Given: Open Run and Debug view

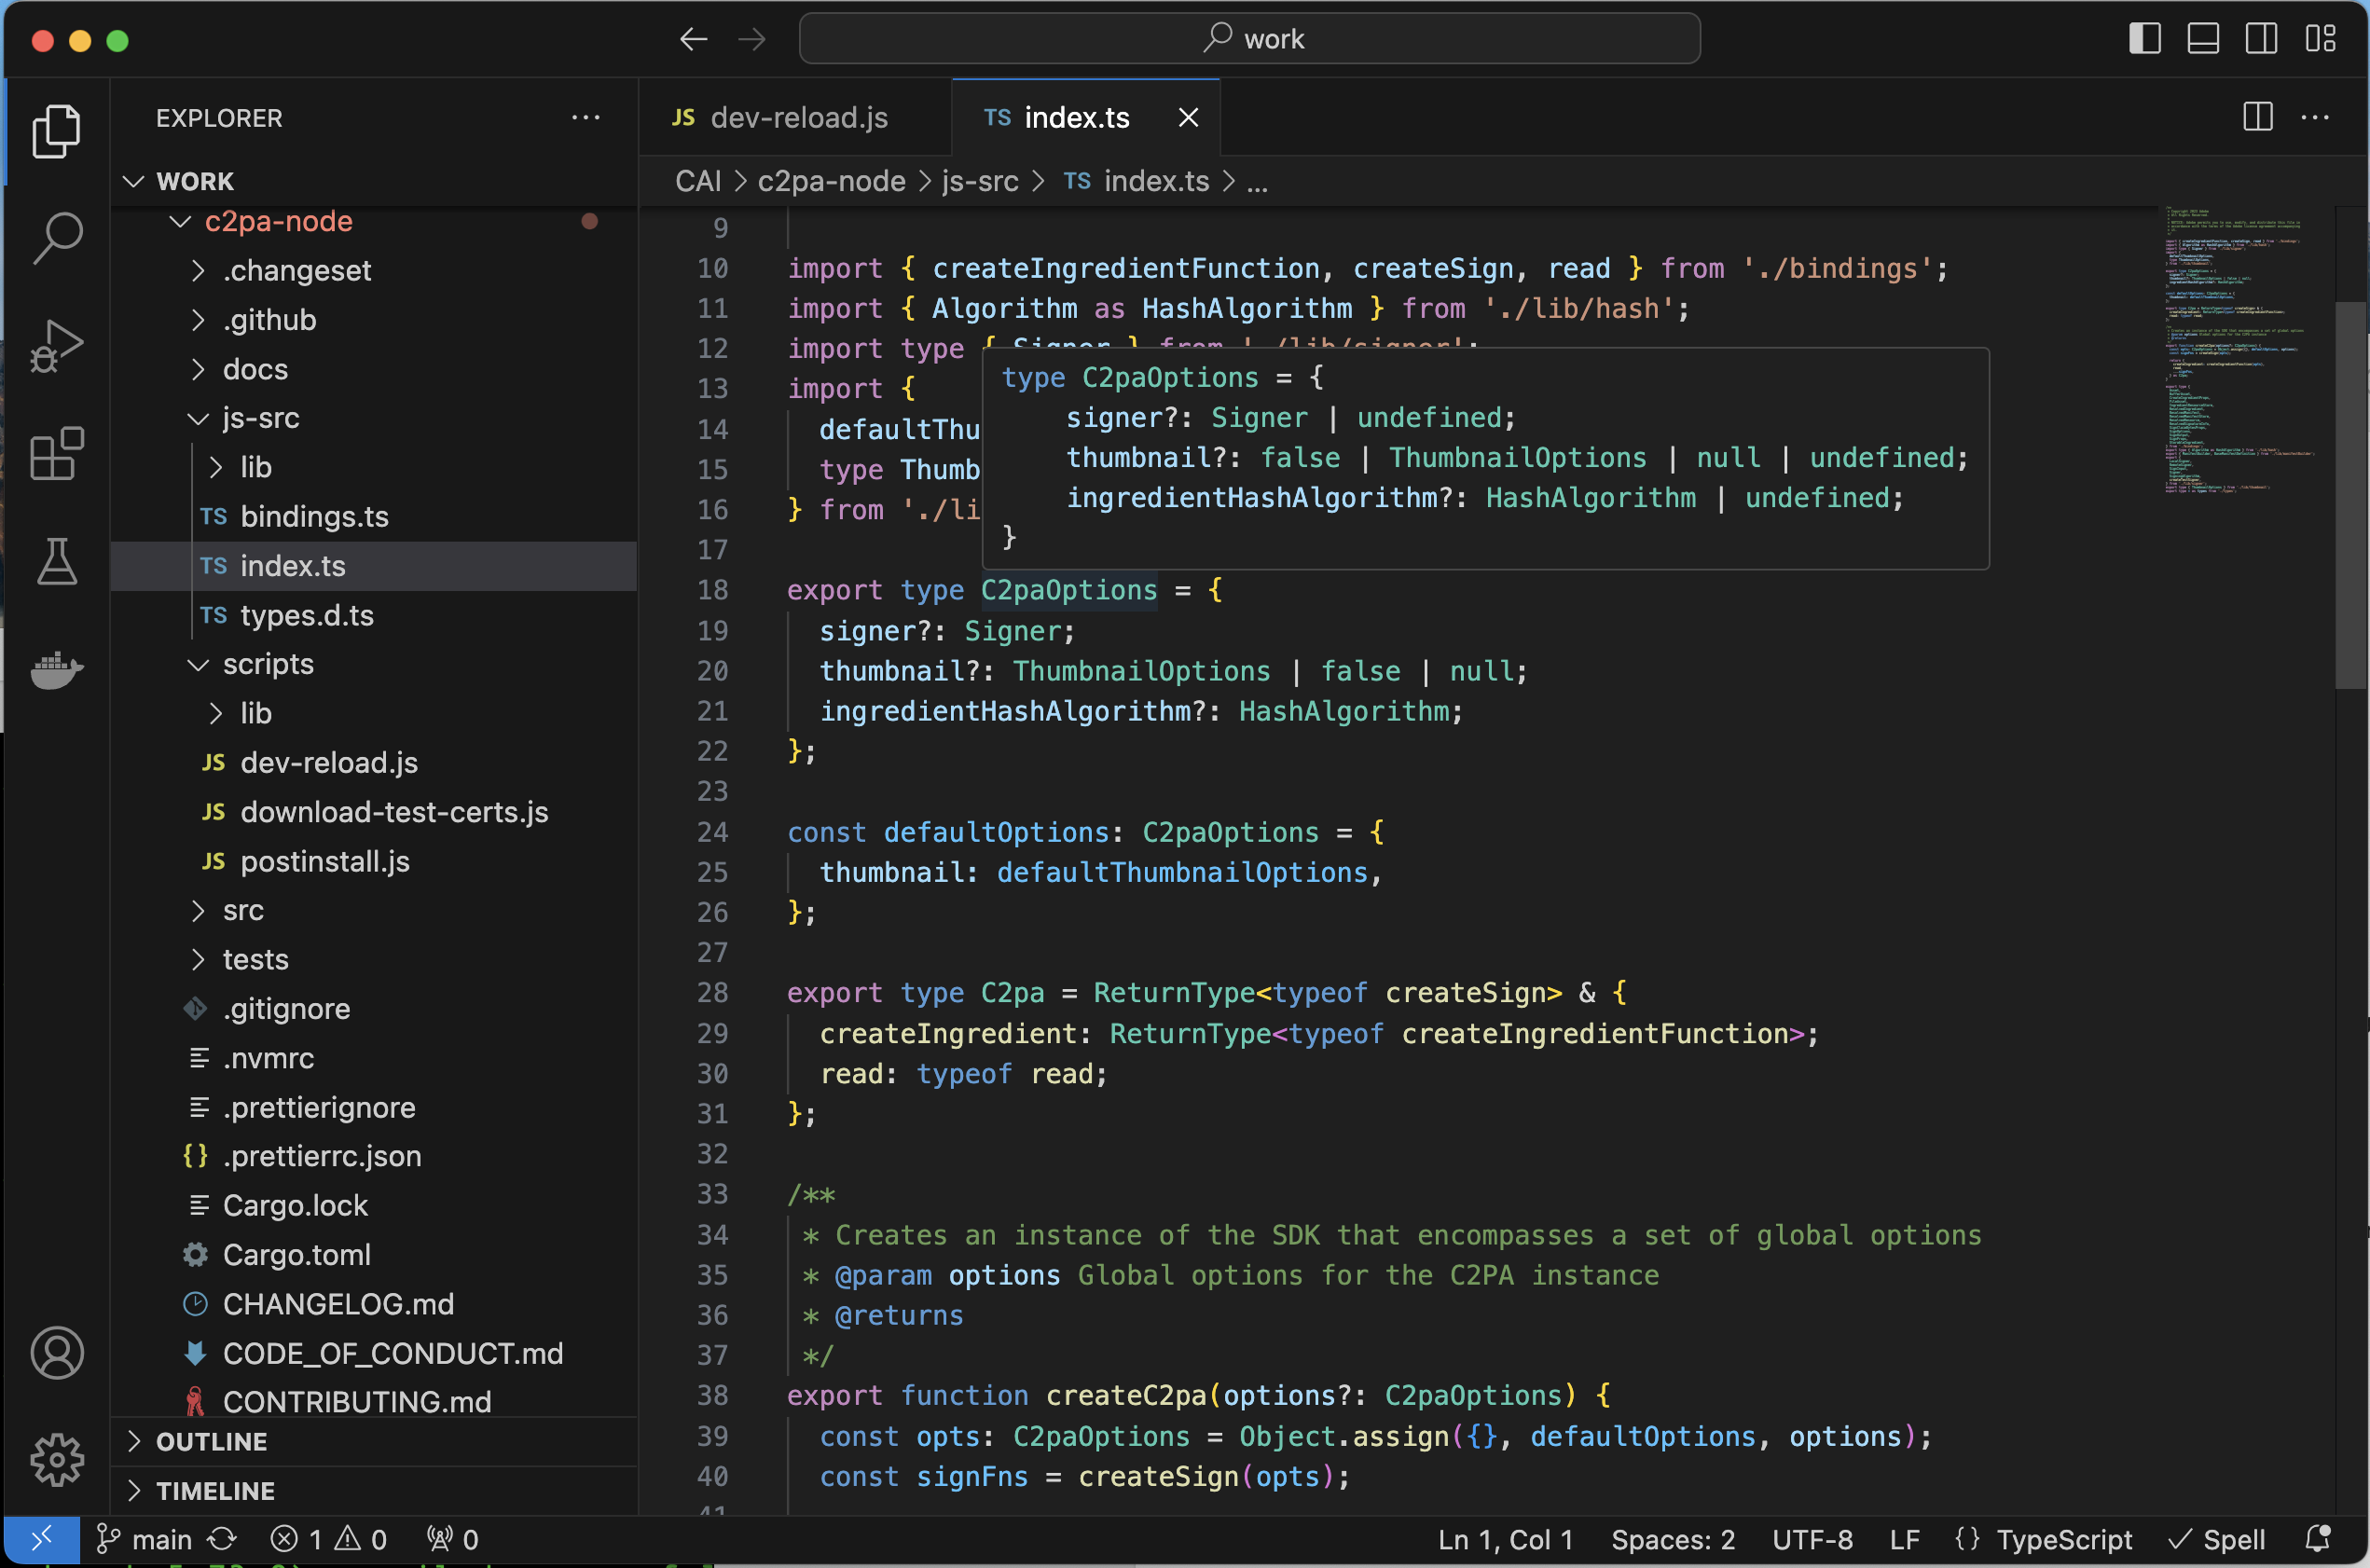Looking at the screenshot, I should pyautogui.click(x=56, y=346).
